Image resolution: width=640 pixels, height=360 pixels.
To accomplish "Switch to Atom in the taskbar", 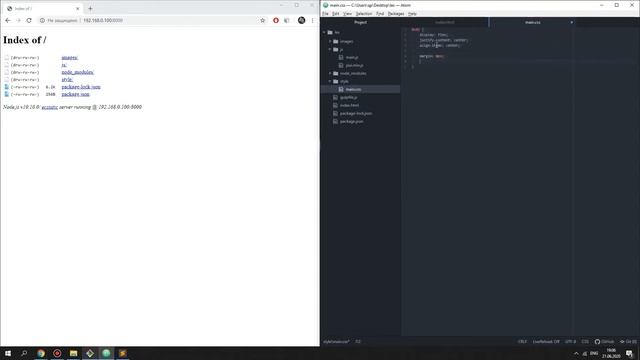I will pos(106,353).
